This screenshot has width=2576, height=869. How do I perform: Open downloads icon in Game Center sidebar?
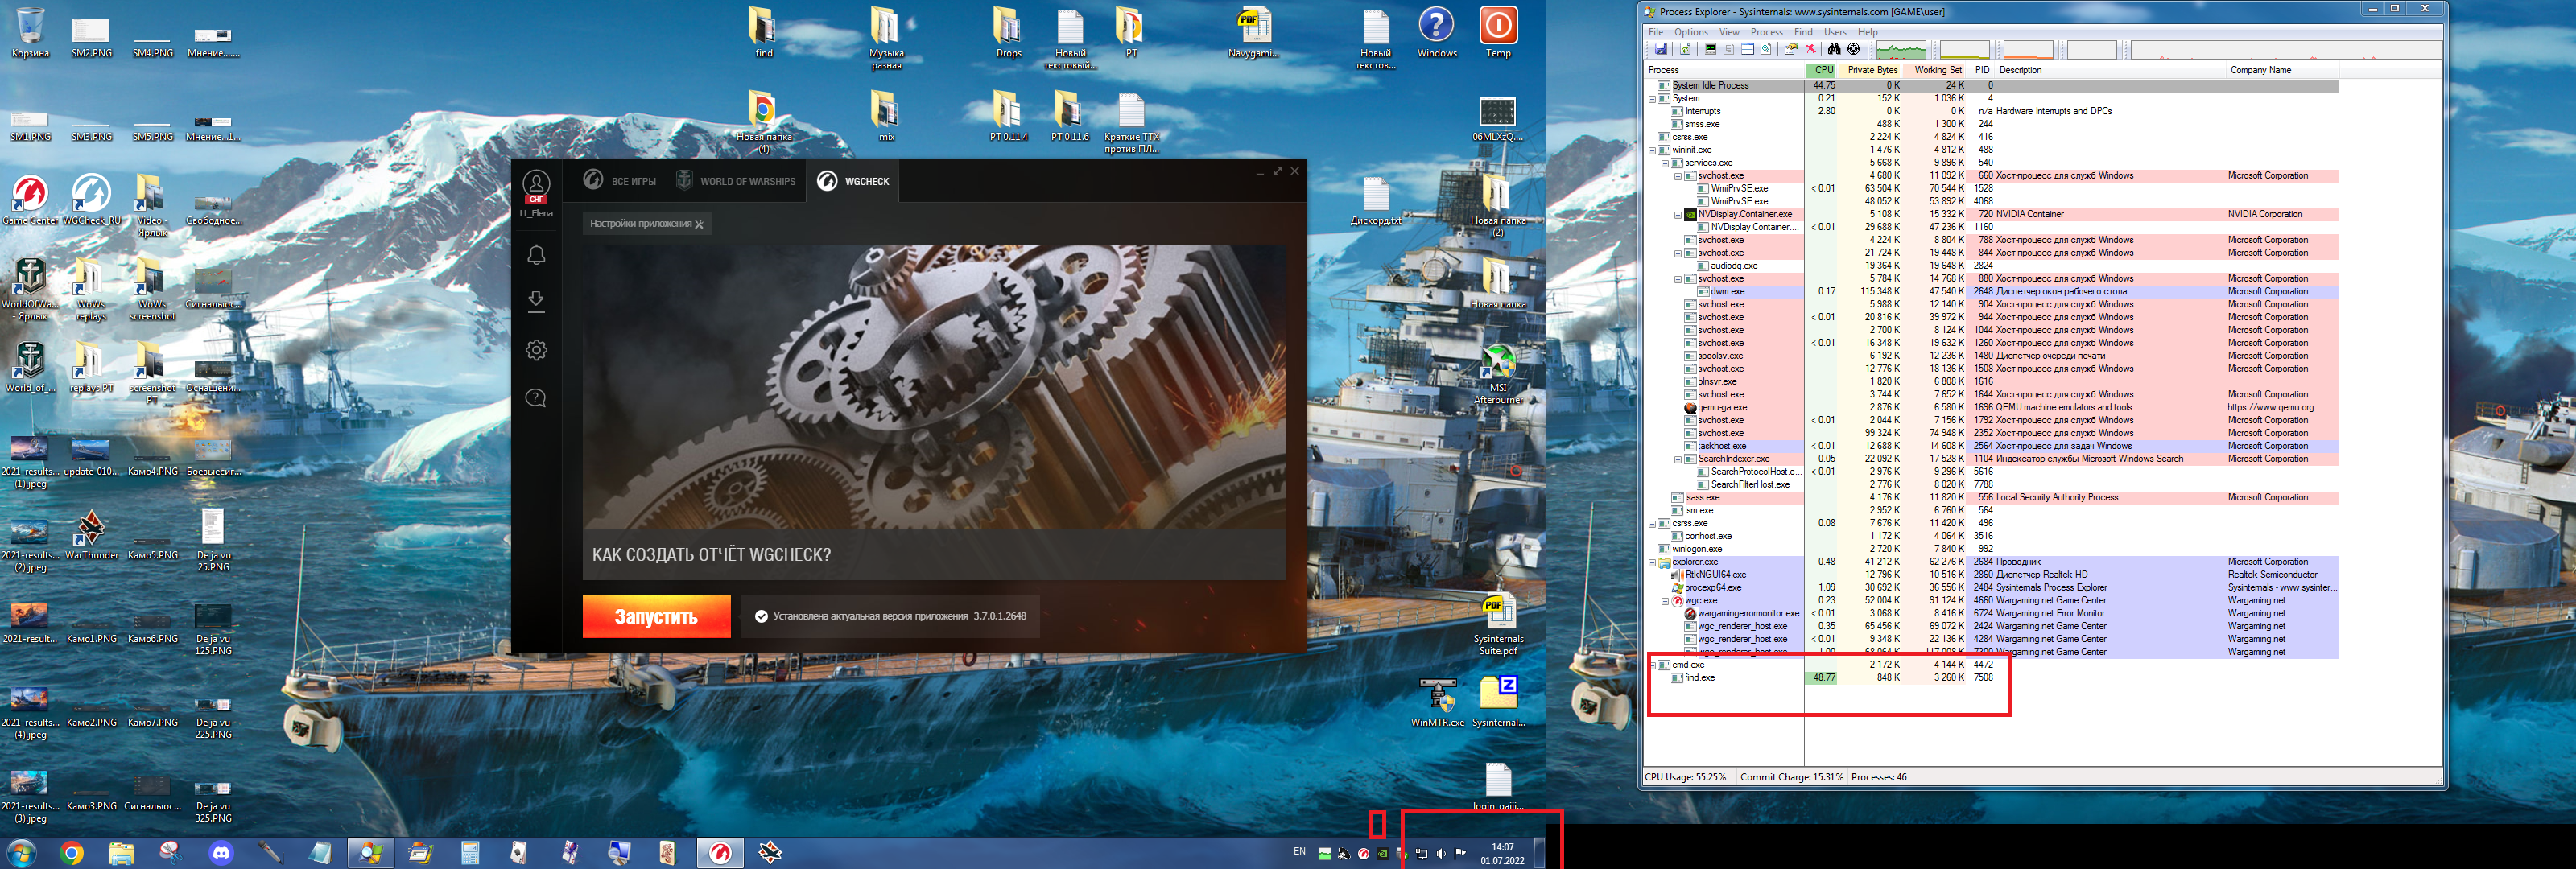pyautogui.click(x=536, y=302)
